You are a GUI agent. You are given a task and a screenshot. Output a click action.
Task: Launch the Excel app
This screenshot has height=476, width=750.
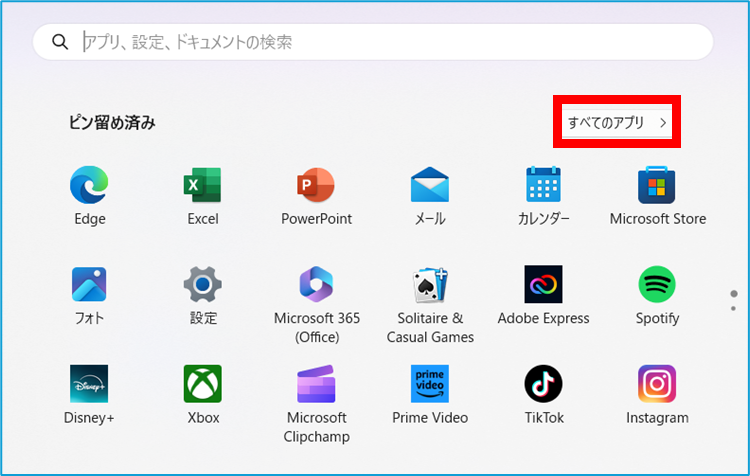[x=202, y=186]
